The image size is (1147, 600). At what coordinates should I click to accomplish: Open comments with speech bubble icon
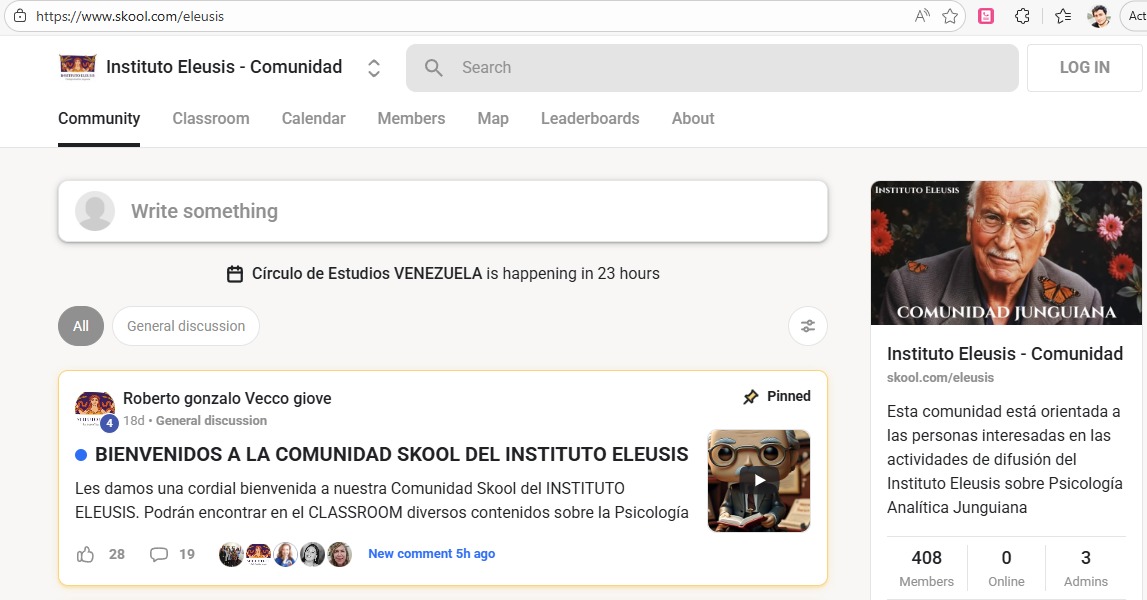tap(159, 554)
